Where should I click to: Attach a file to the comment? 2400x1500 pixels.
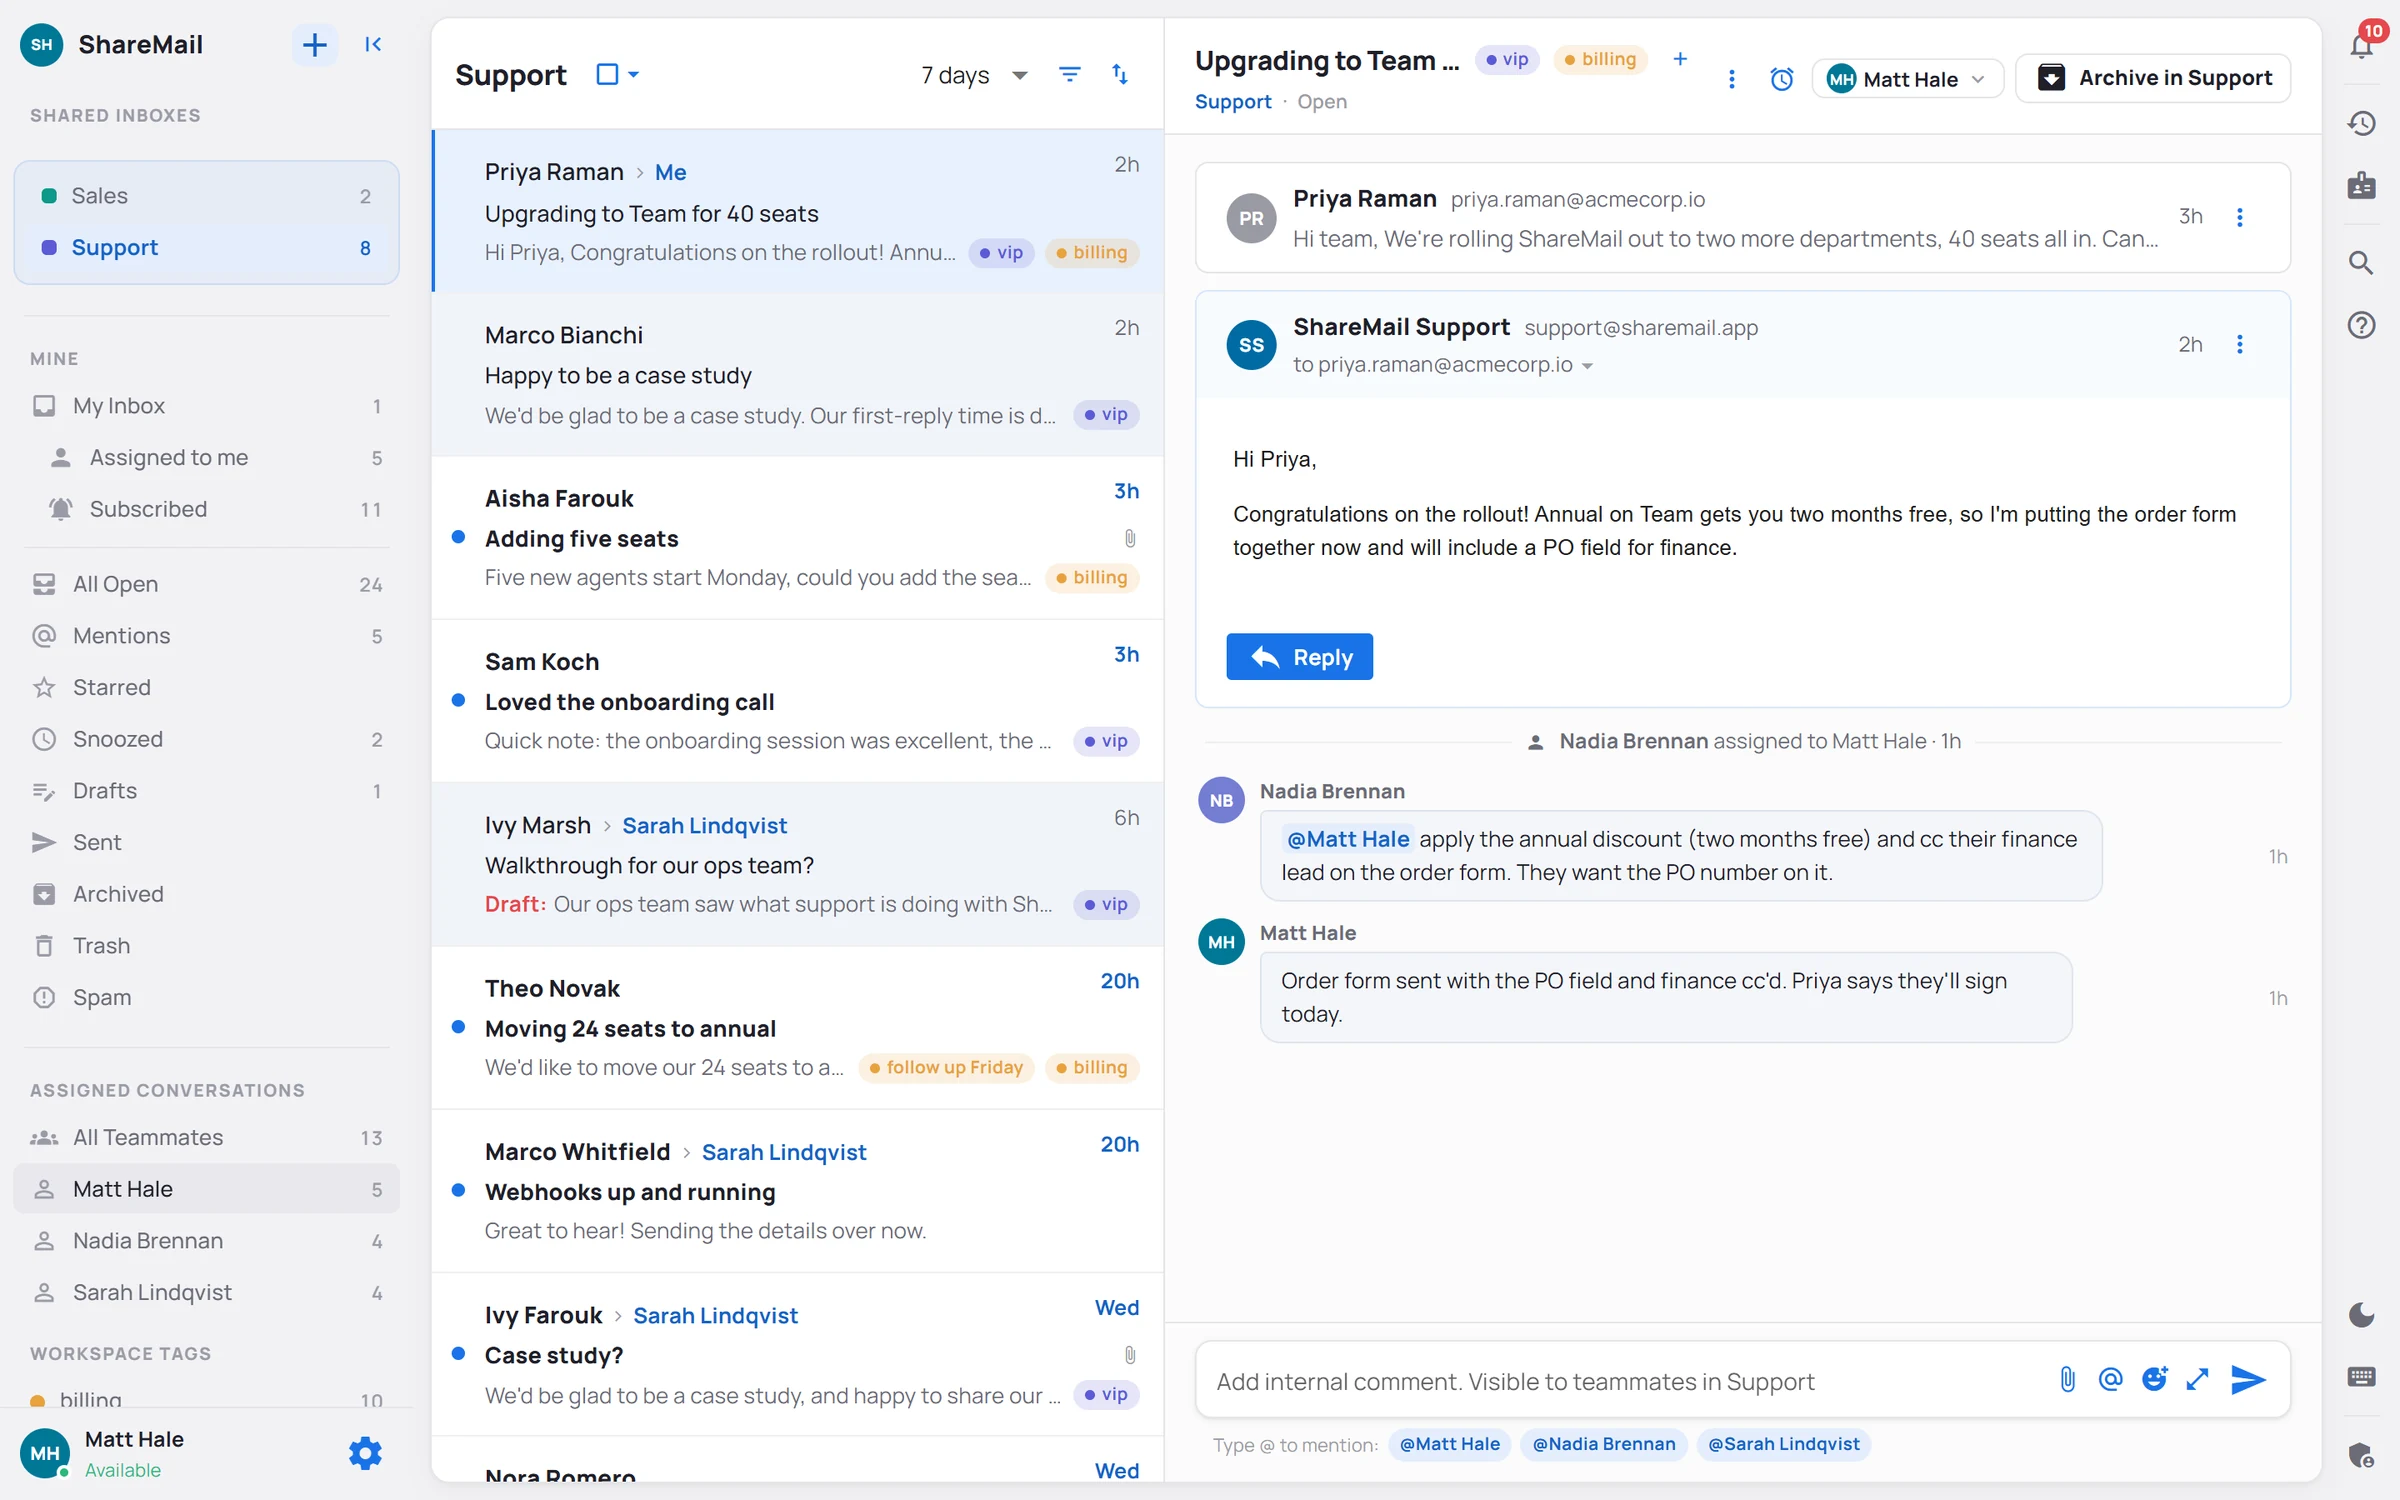2067,1380
